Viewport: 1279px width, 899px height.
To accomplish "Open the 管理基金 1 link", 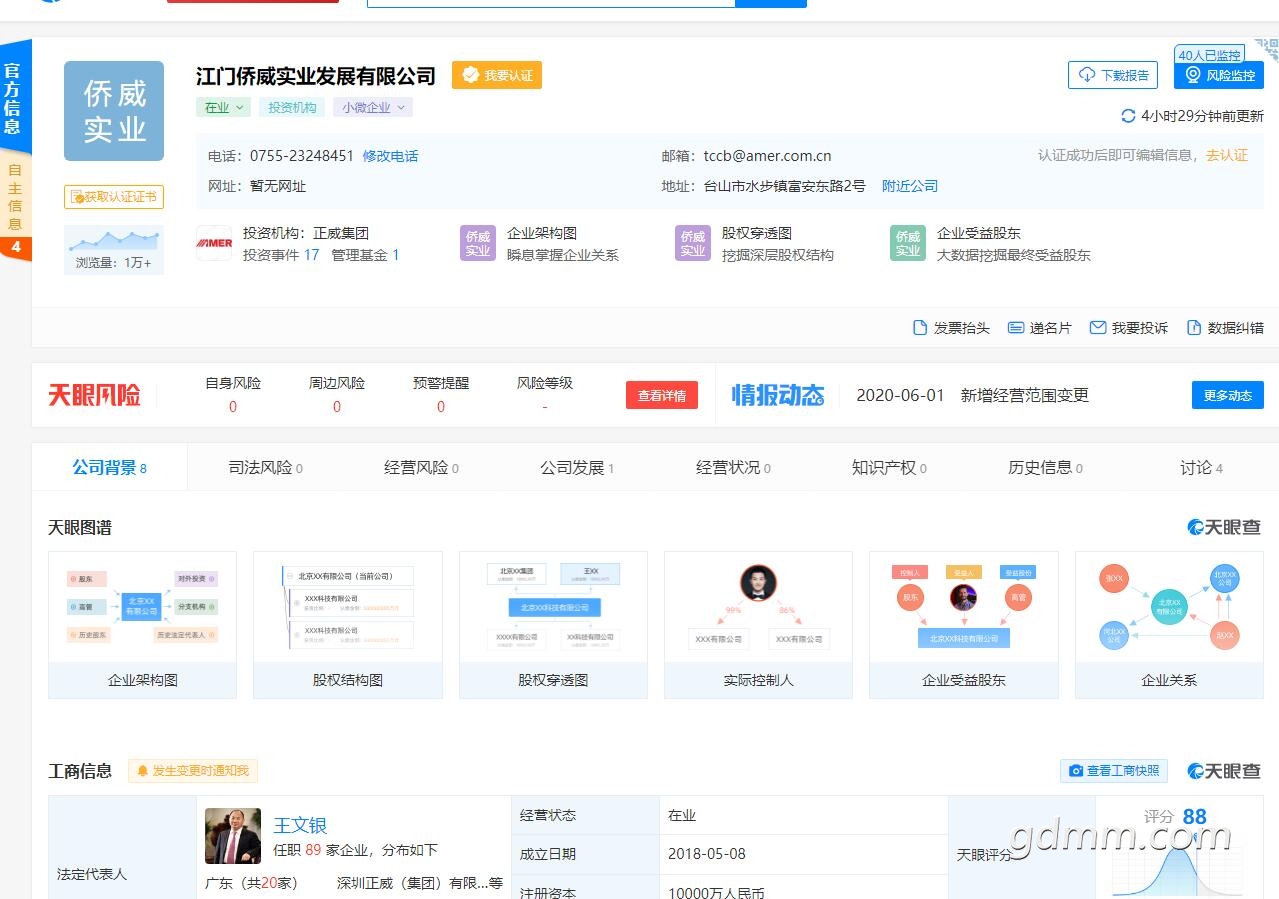I will coord(365,255).
